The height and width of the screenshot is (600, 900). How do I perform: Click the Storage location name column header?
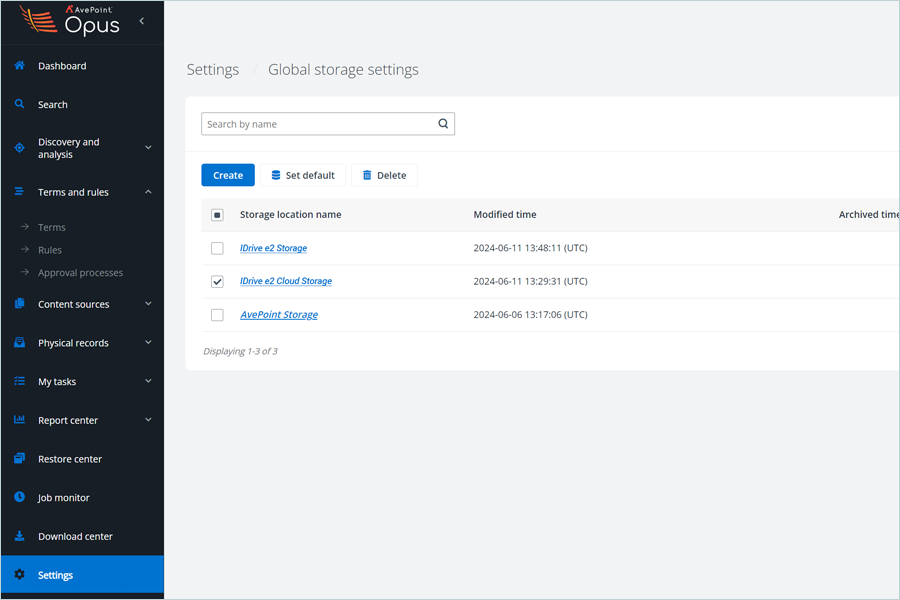(290, 215)
